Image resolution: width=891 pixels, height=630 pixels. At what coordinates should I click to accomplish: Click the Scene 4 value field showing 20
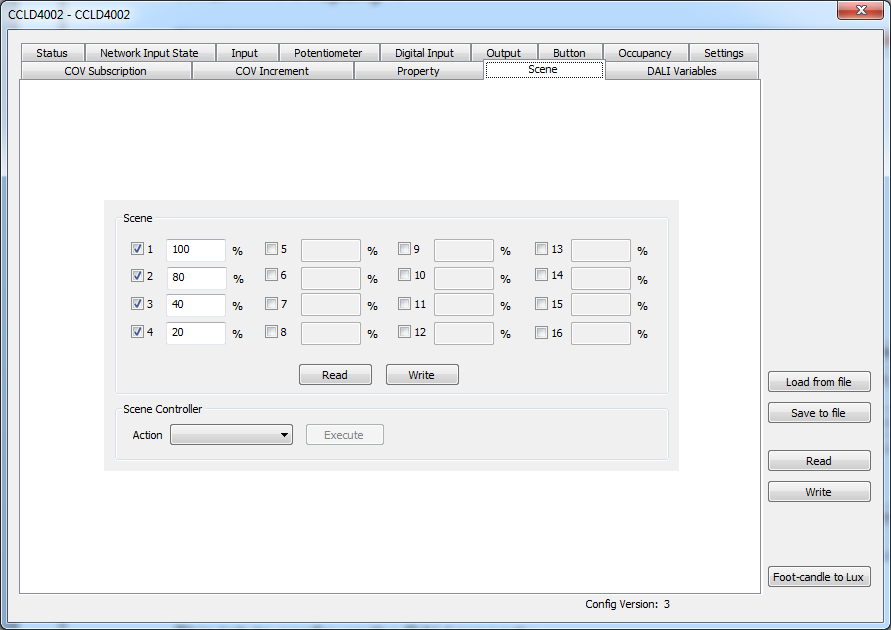pyautogui.click(x=196, y=333)
